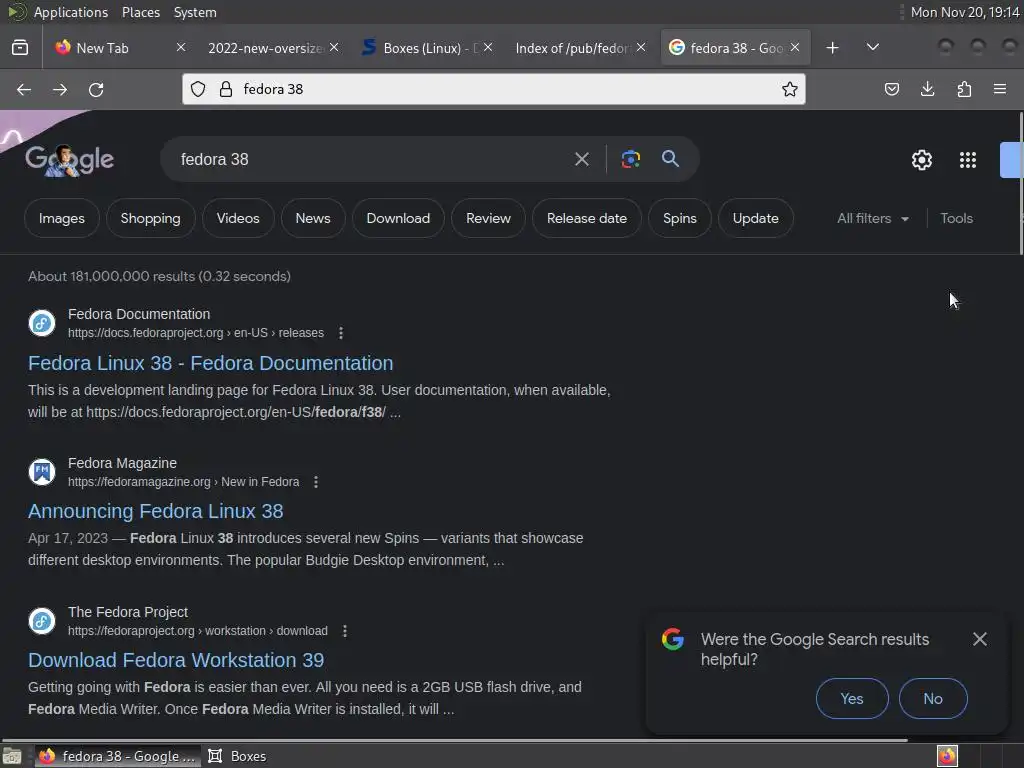Apply the Update search chip
This screenshot has width=1024, height=768.
coord(756,219)
